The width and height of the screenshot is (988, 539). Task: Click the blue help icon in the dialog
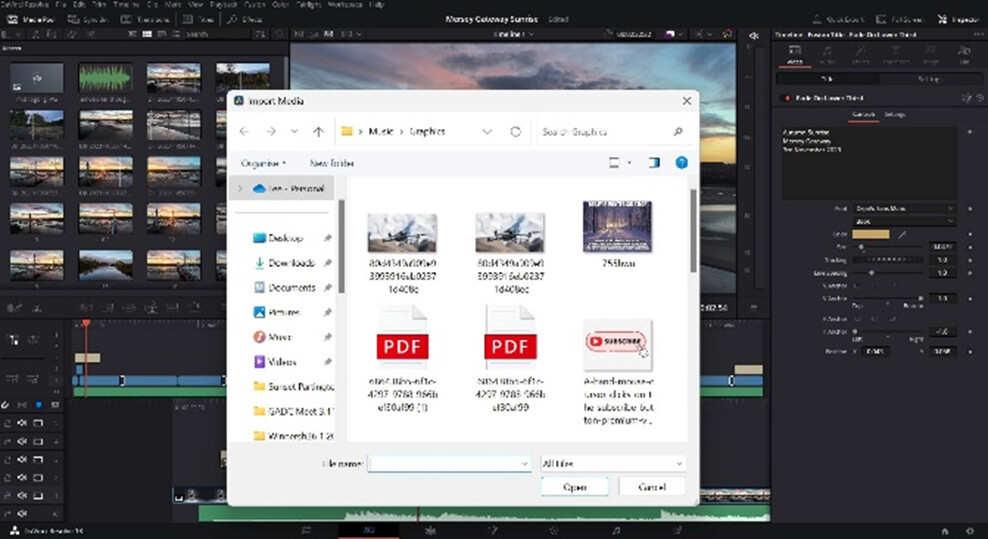point(681,162)
